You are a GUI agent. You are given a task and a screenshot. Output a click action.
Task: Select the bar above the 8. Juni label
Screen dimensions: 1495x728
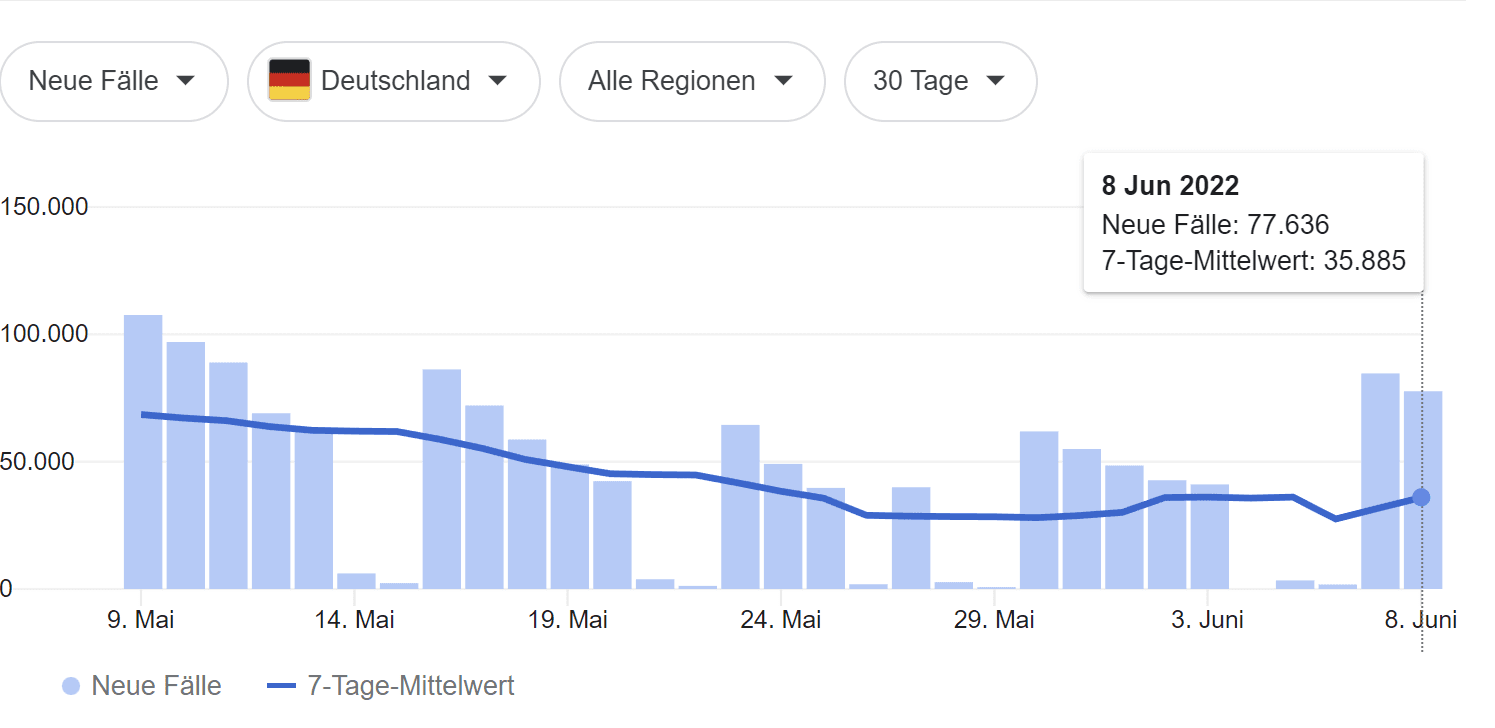[x=1423, y=490]
